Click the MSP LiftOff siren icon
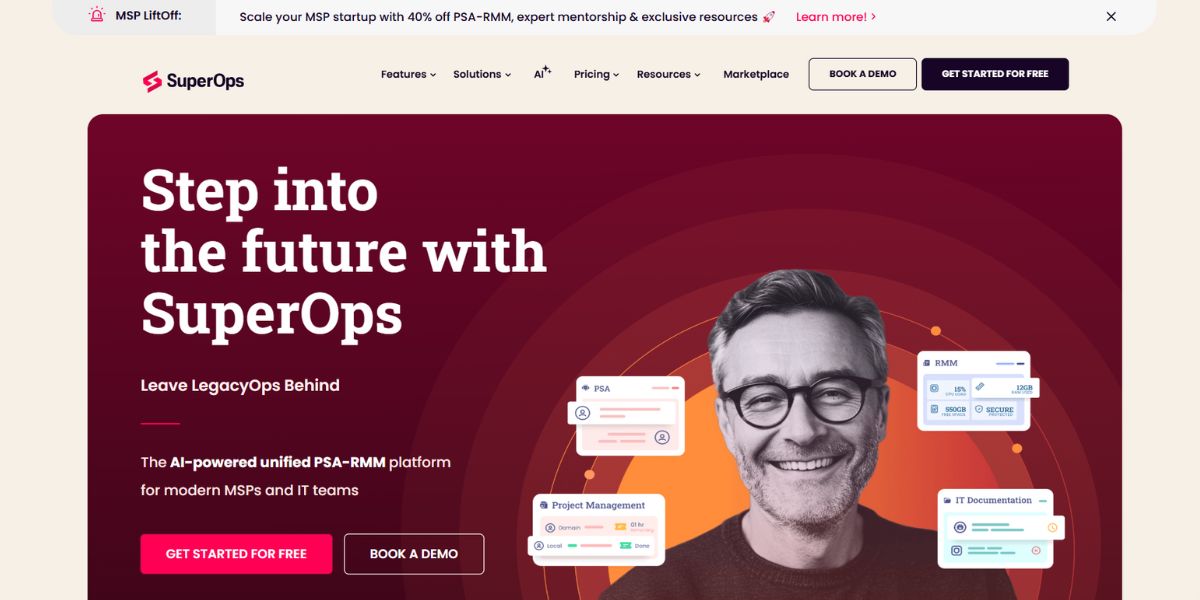 [97, 15]
